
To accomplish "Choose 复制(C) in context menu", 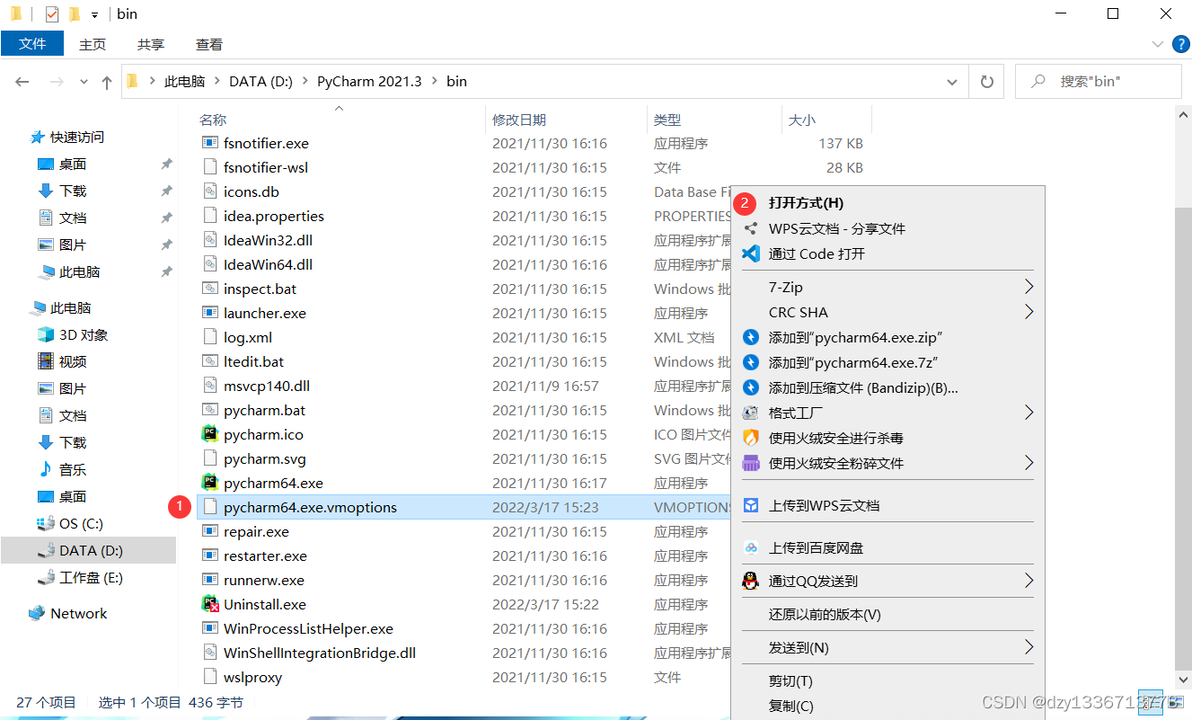I will click(x=791, y=706).
